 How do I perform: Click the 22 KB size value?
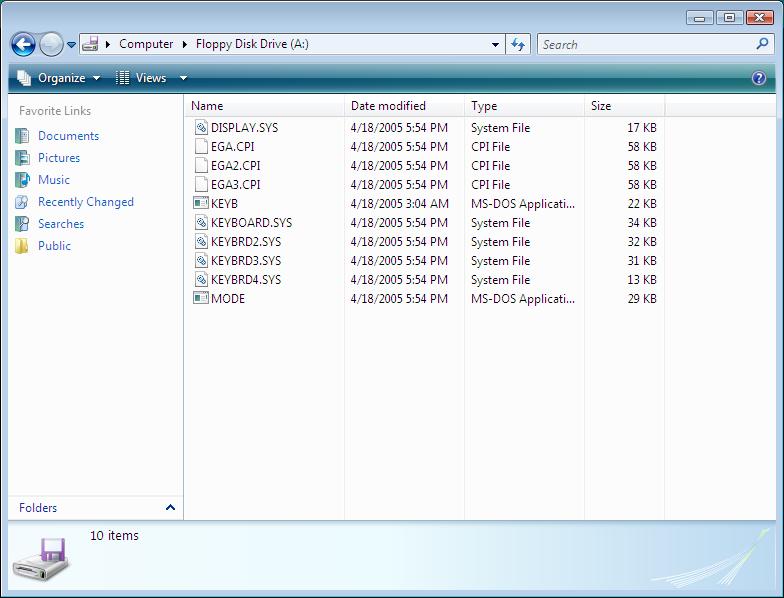[642, 204]
